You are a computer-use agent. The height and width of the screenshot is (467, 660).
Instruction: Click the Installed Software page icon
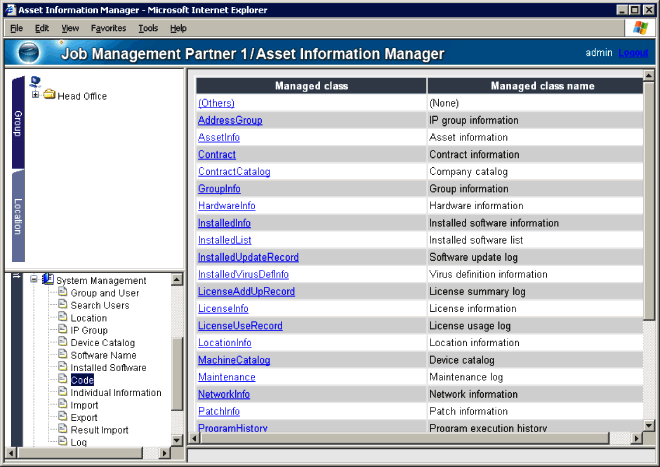tap(63, 366)
